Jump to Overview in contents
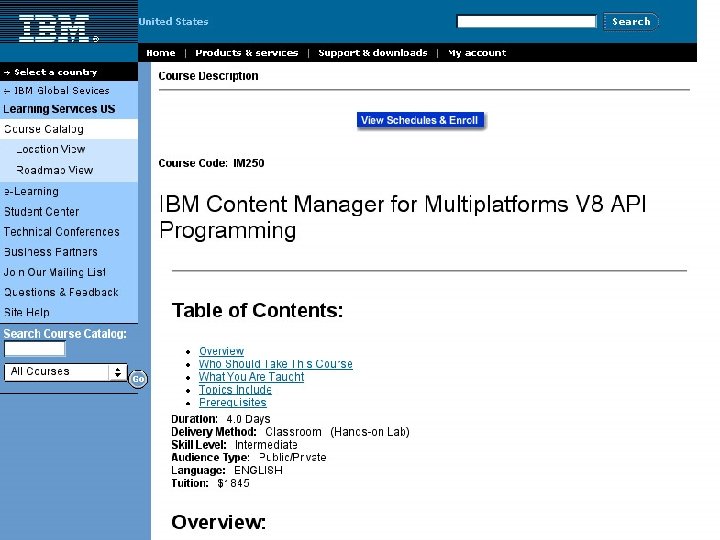The width and height of the screenshot is (720, 540). [221, 351]
